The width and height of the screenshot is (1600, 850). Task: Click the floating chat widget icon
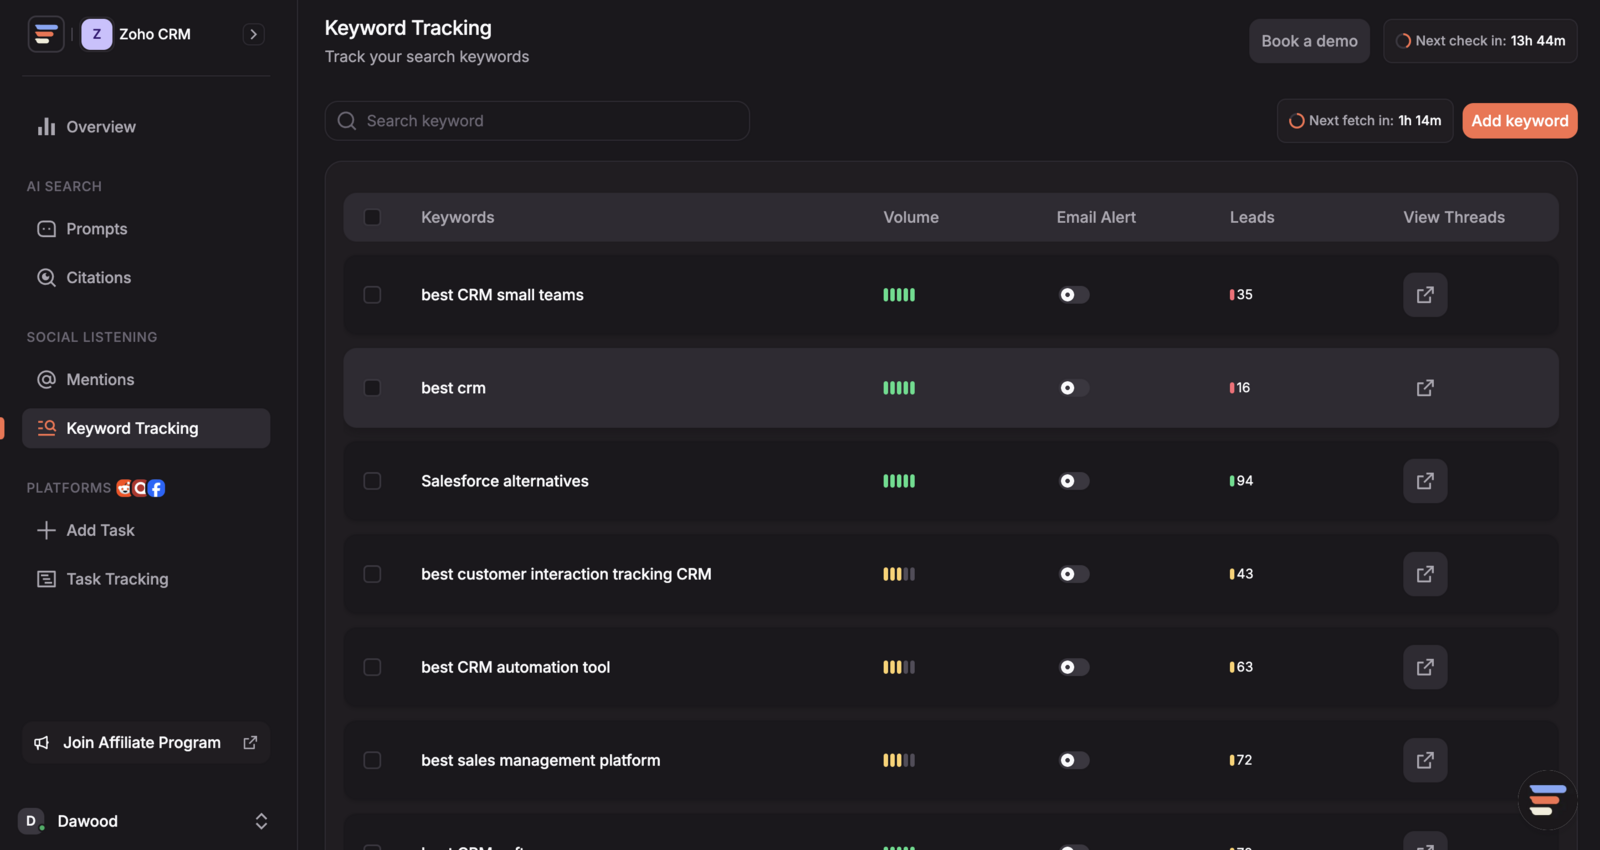[1547, 800]
